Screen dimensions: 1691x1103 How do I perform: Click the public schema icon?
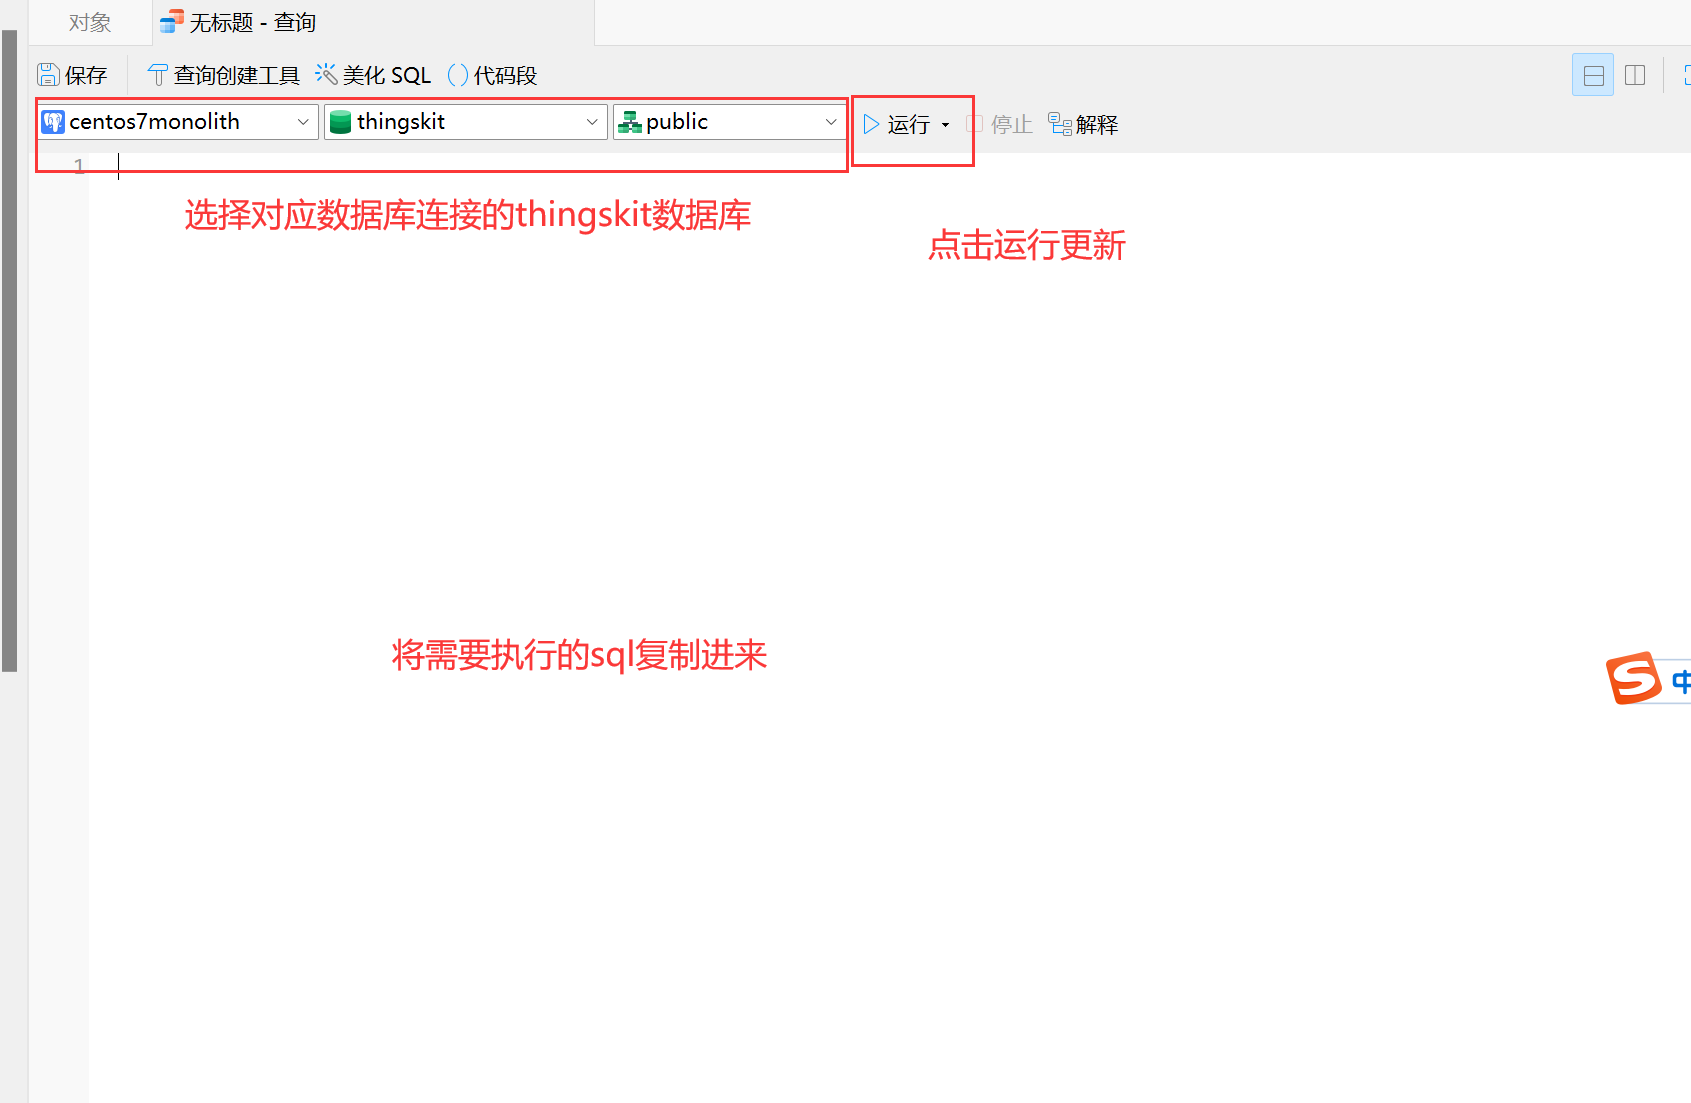[x=629, y=122]
